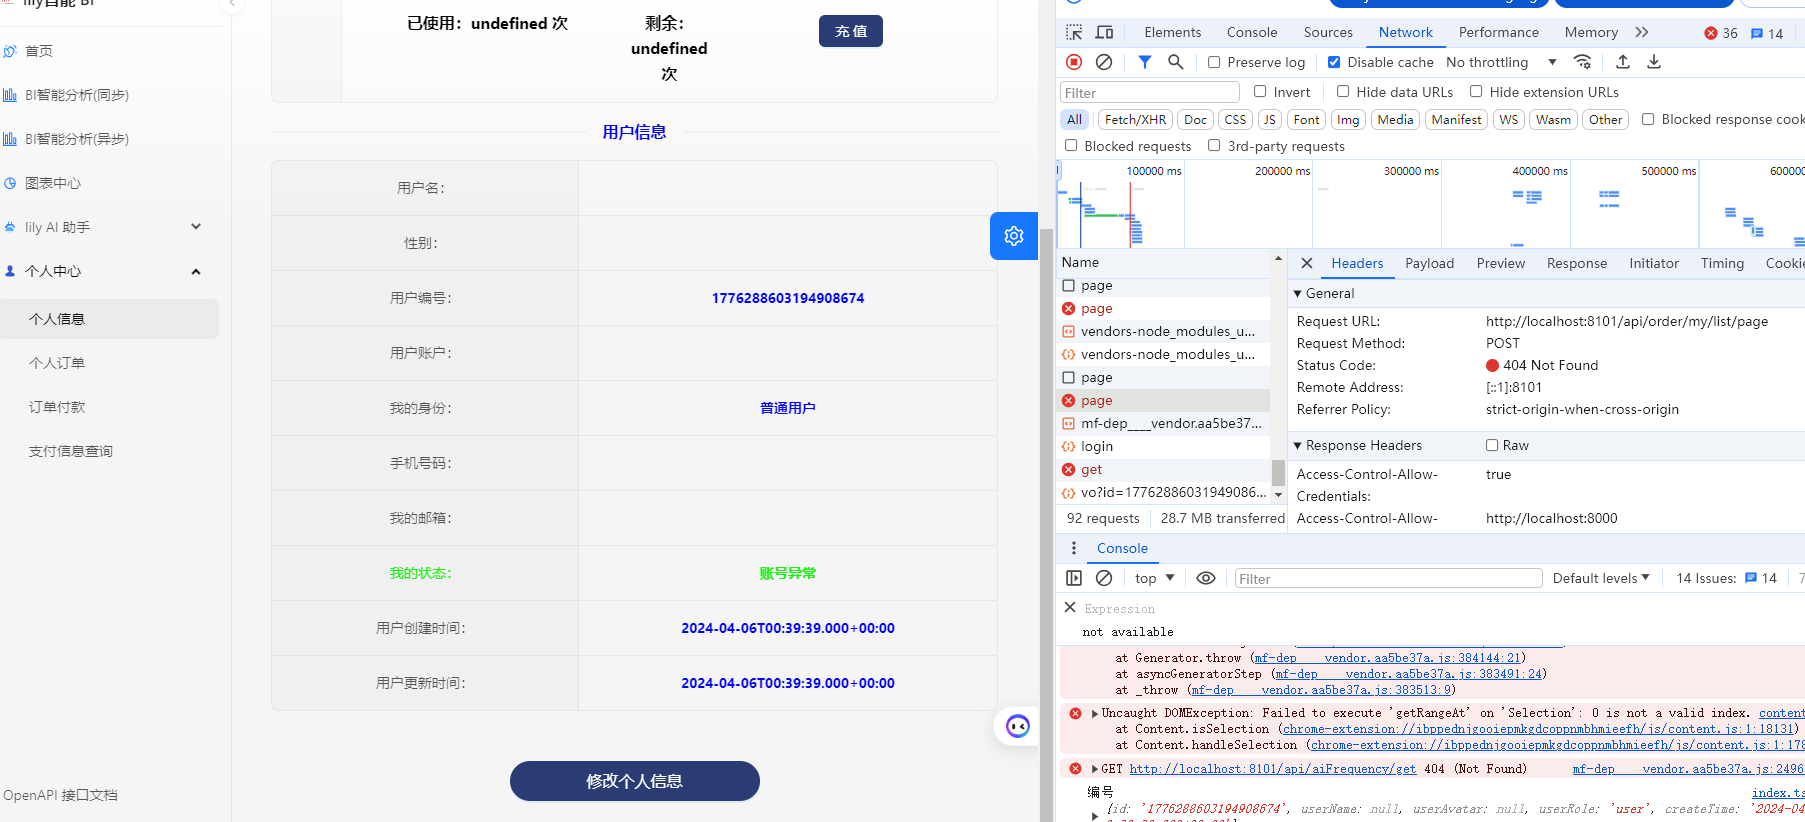
Task: Check Blocked response cookies
Action: [1648, 119]
